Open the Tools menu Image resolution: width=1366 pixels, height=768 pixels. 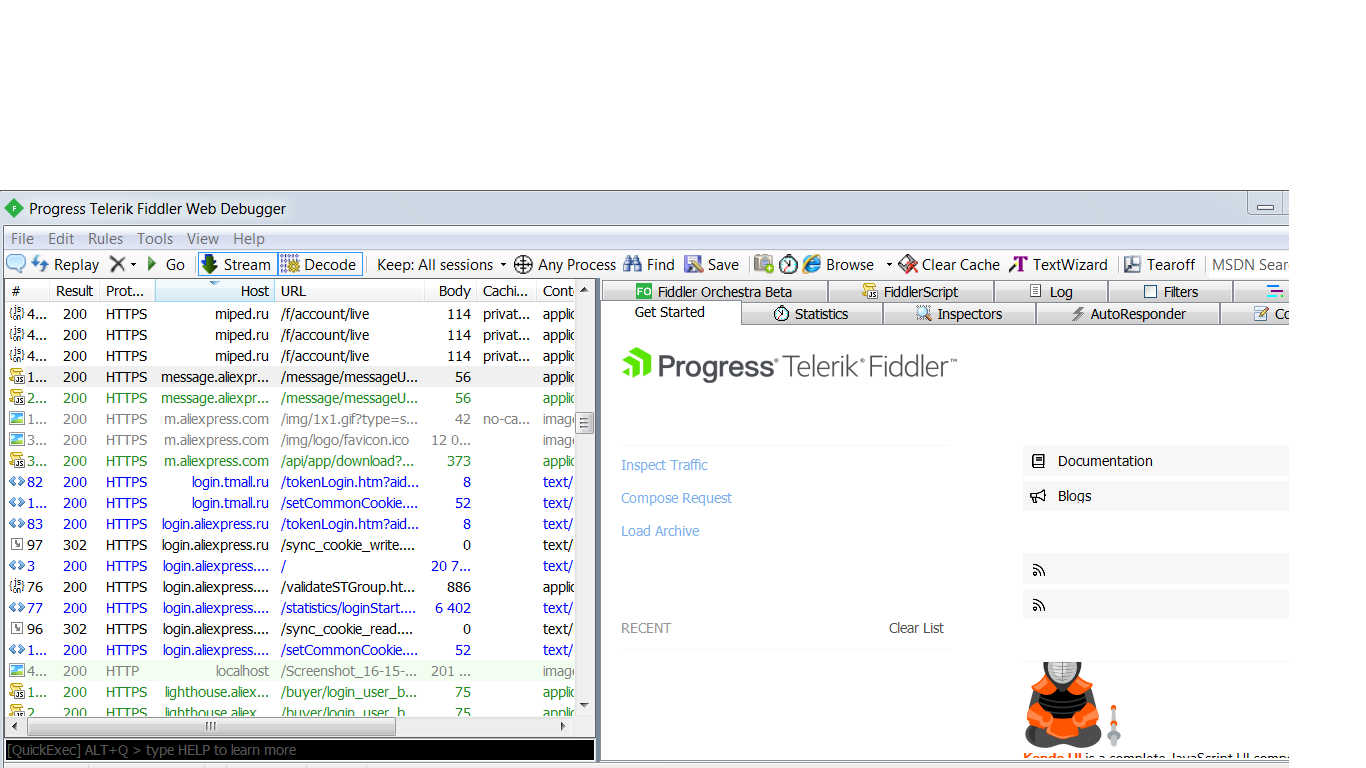155,238
